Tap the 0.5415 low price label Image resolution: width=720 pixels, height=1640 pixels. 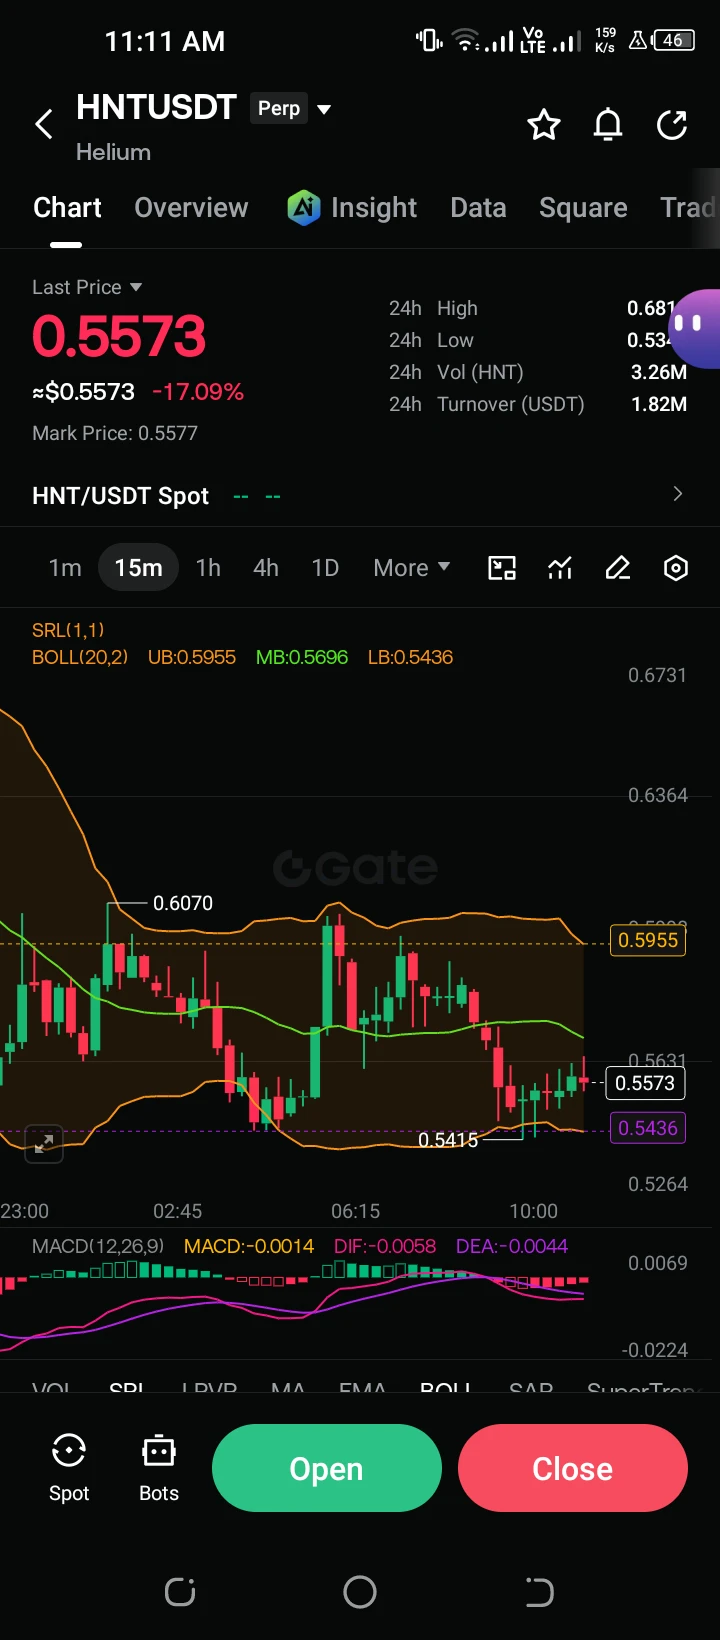tap(448, 1140)
